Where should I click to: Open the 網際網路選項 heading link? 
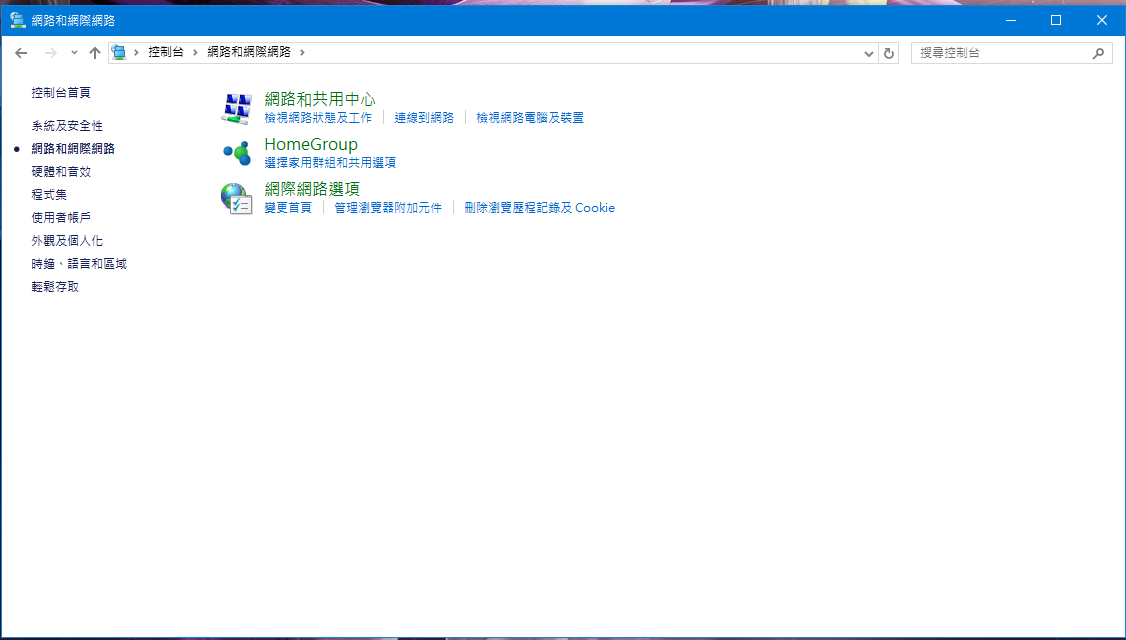click(312, 189)
